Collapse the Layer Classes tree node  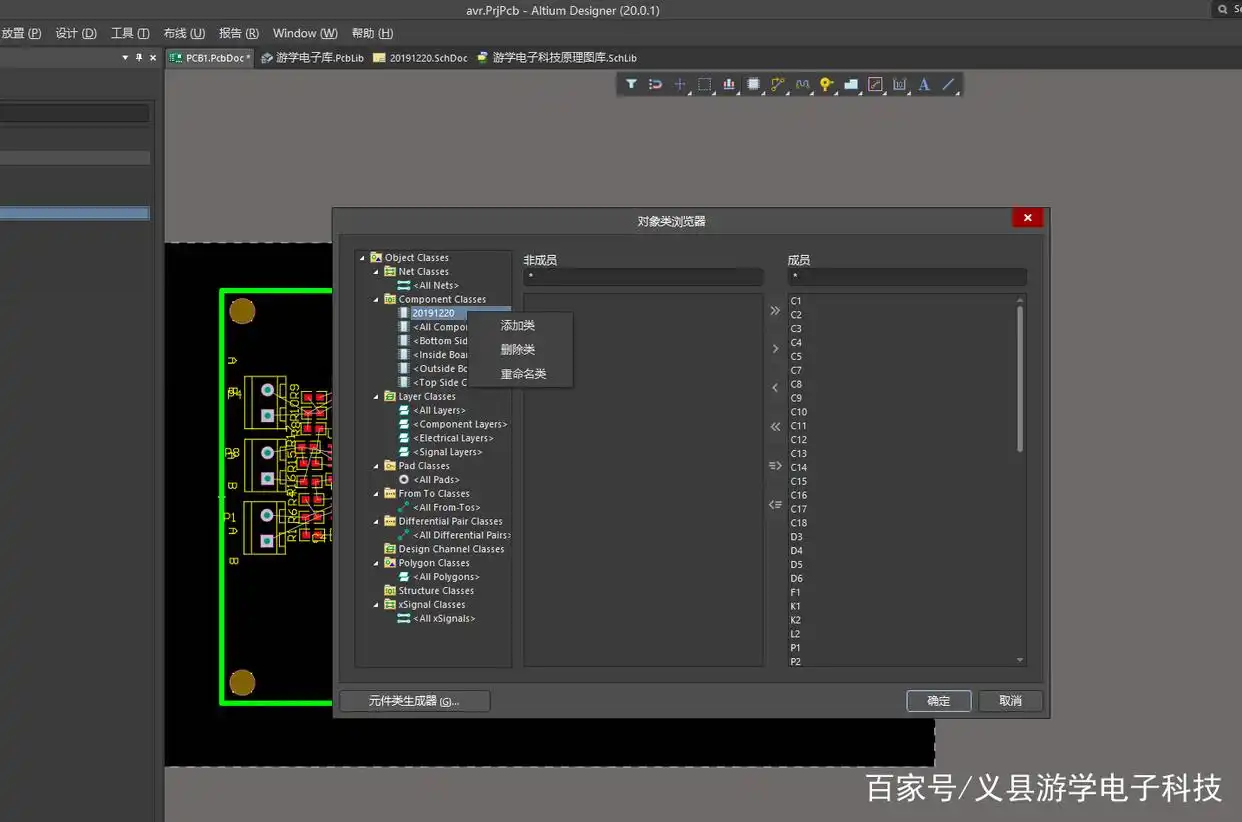point(377,397)
